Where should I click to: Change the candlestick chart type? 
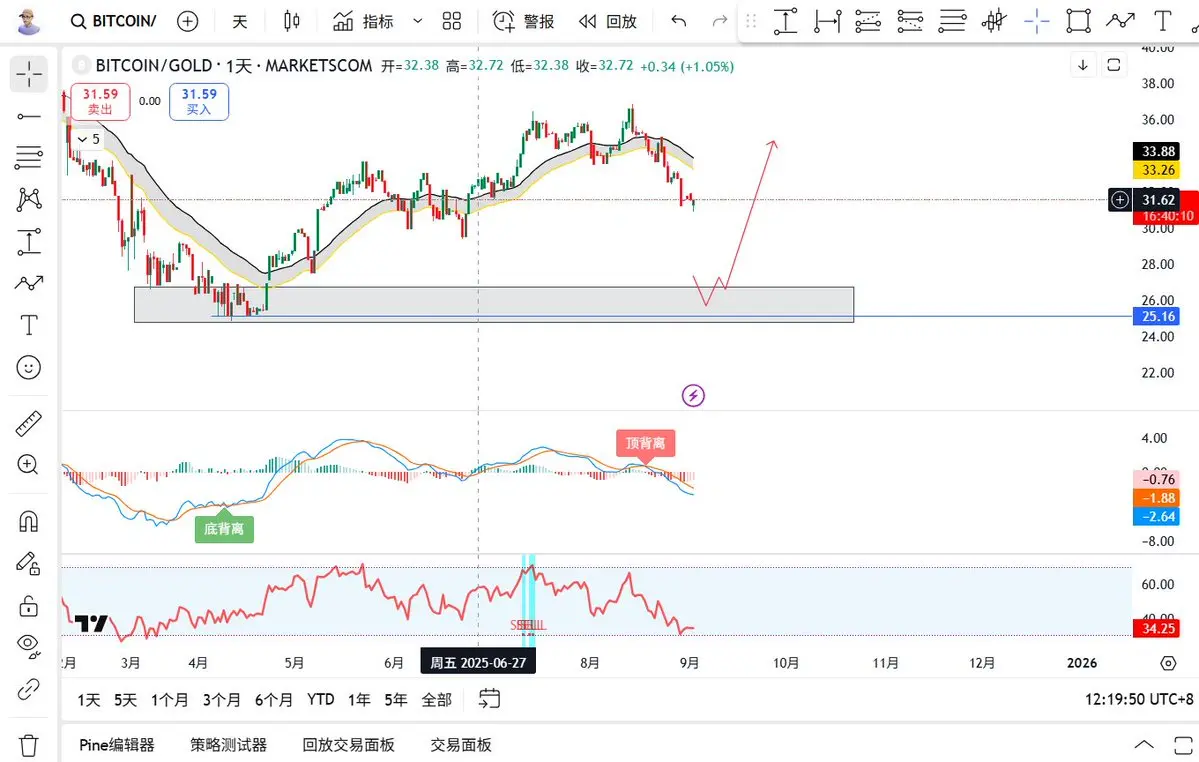(x=291, y=21)
